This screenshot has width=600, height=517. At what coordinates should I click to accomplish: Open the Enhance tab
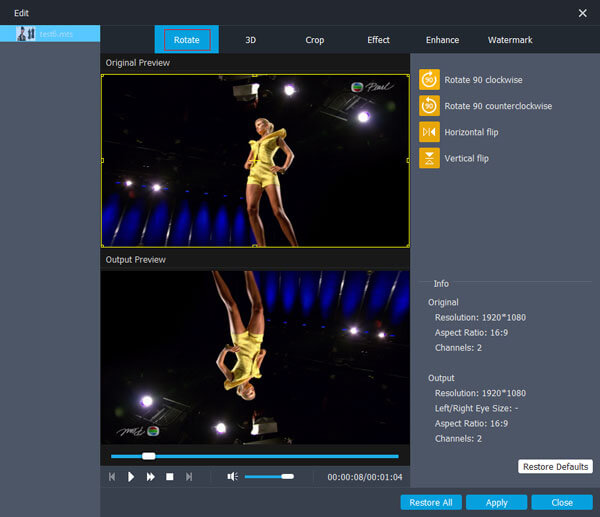tap(442, 40)
